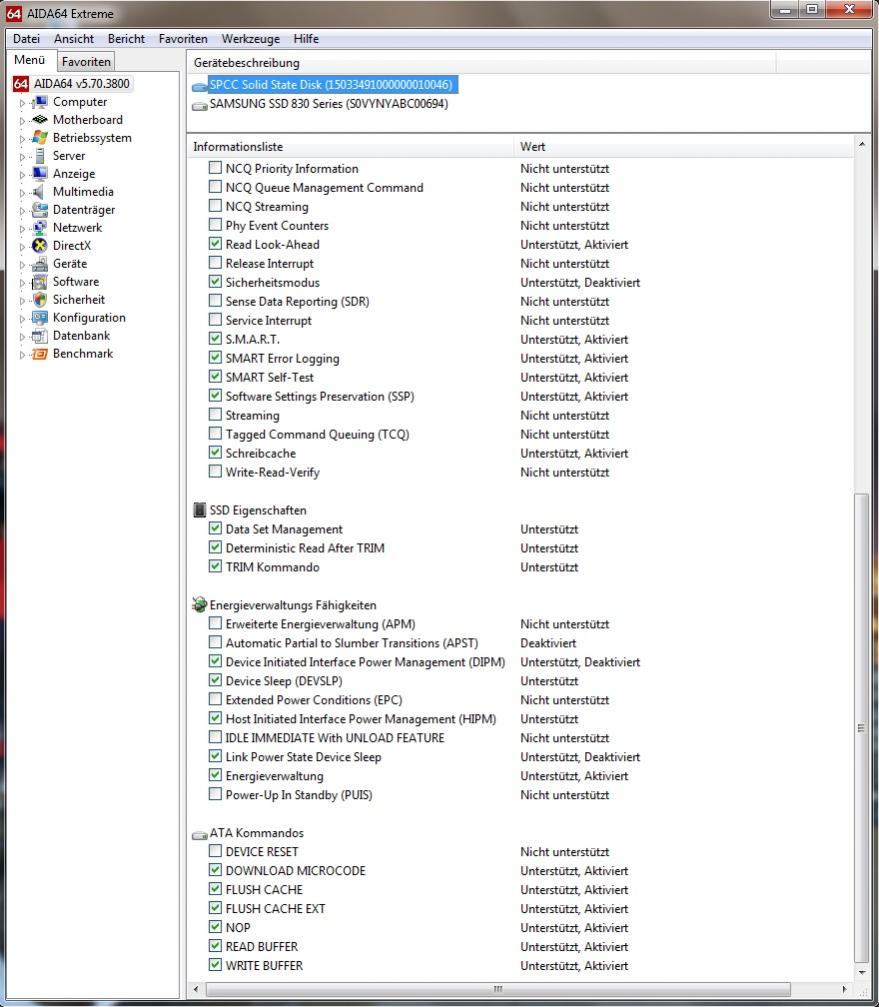Select the Computer tree icon

click(40, 102)
